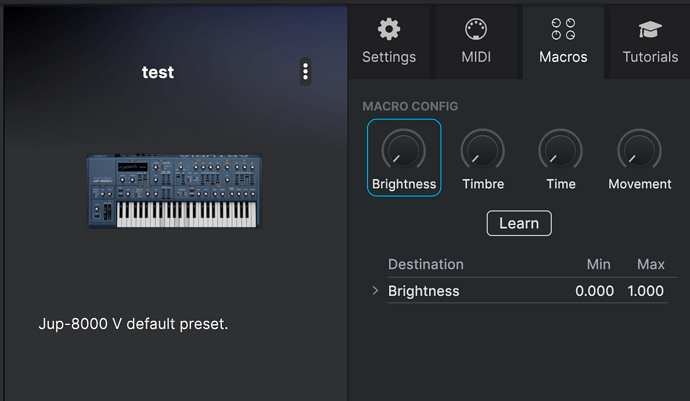Select the Brightness destination entry
This screenshot has width=690, height=401.
423,291
